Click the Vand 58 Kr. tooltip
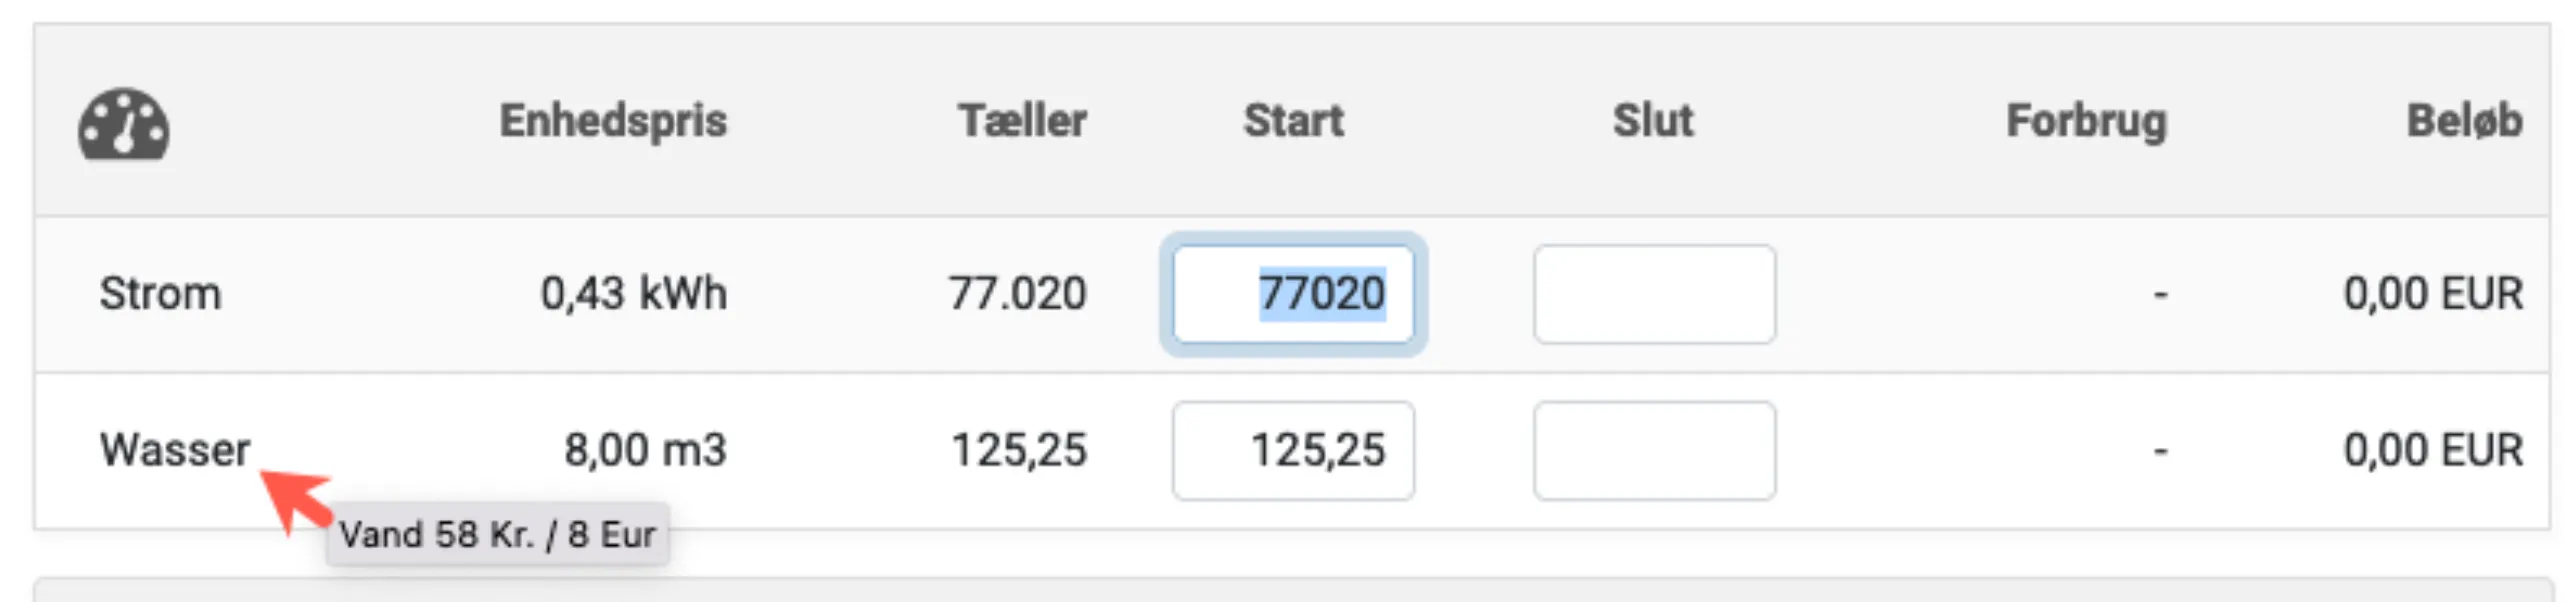Viewport: 2574px width, 602px height. click(497, 535)
